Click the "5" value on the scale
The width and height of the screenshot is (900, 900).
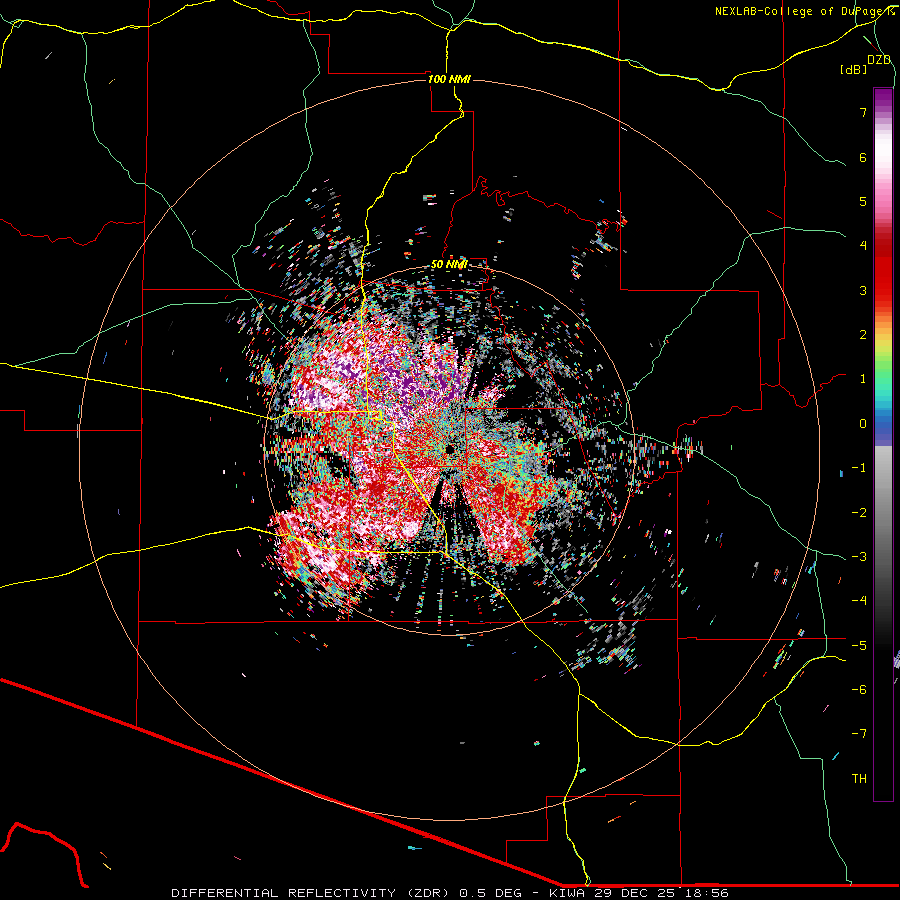coord(863,201)
